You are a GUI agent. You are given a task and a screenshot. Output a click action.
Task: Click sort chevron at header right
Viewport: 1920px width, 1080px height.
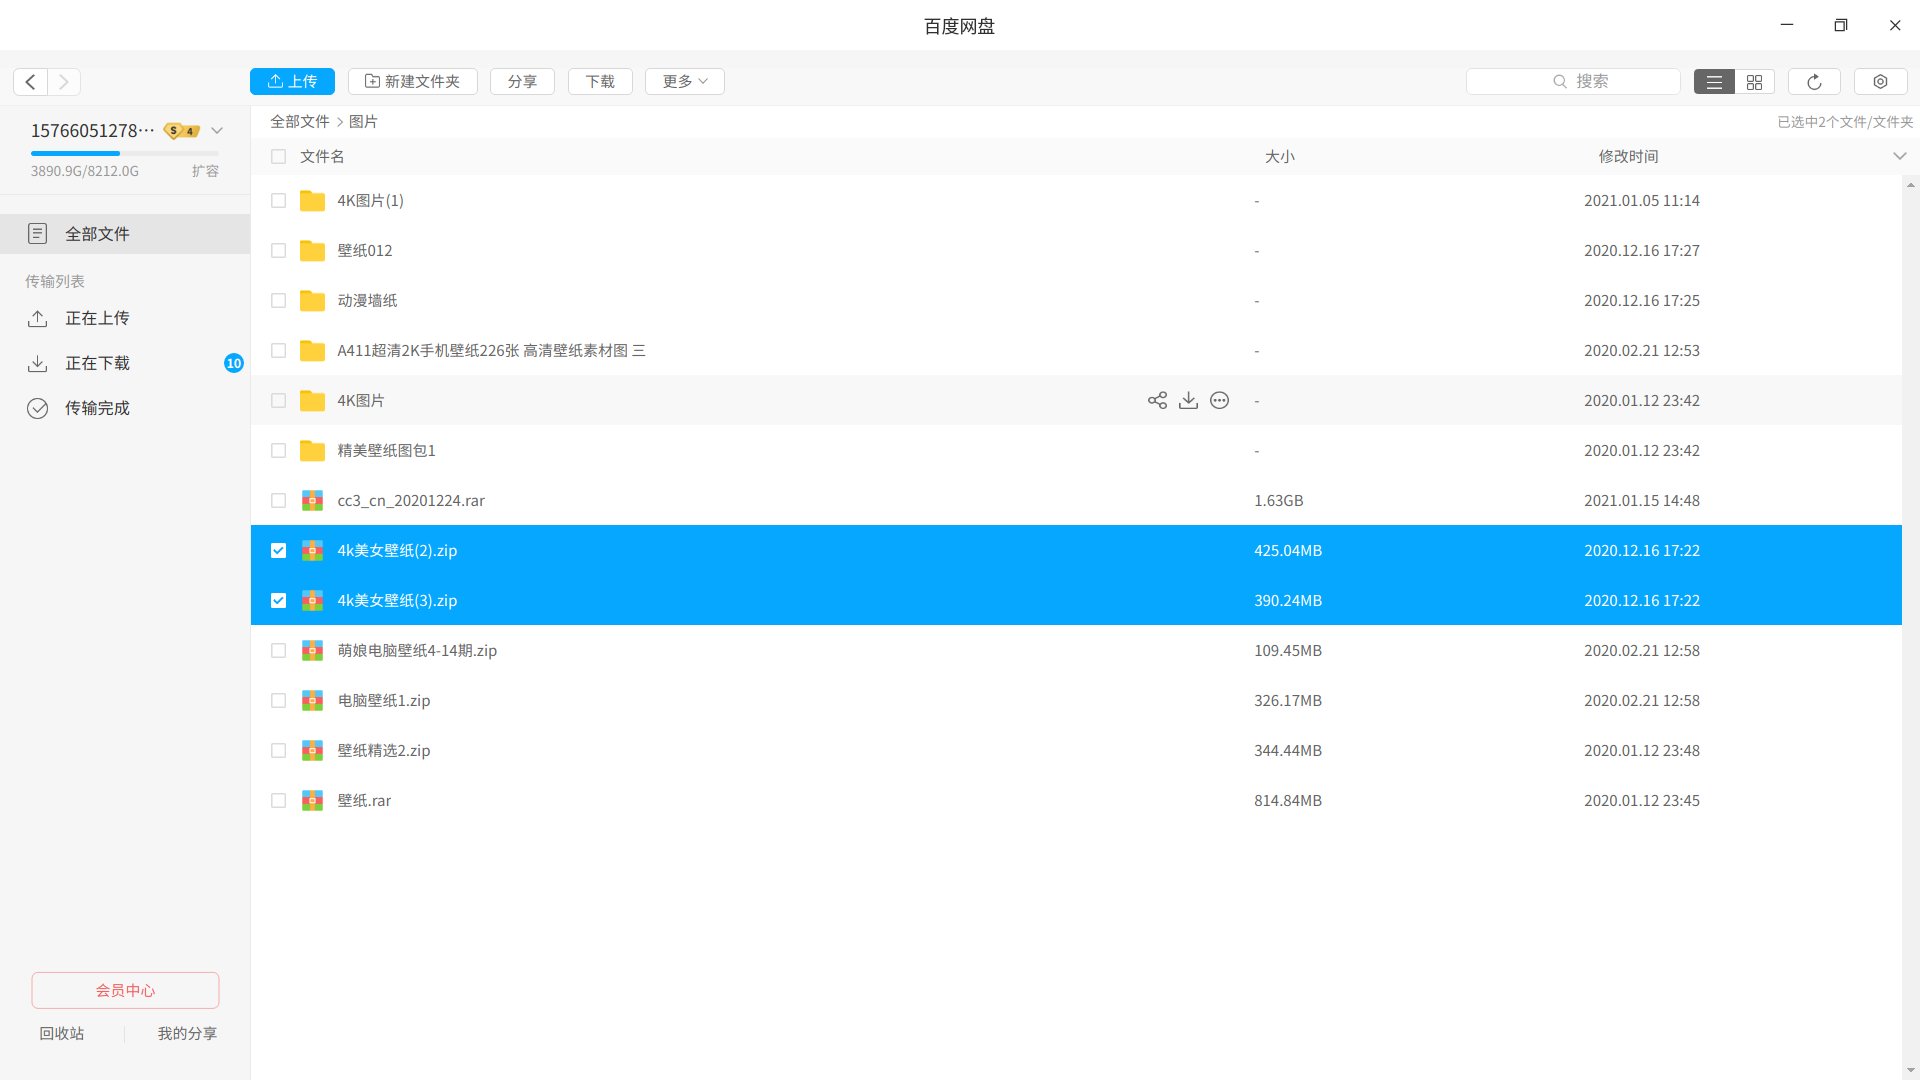tap(1899, 156)
